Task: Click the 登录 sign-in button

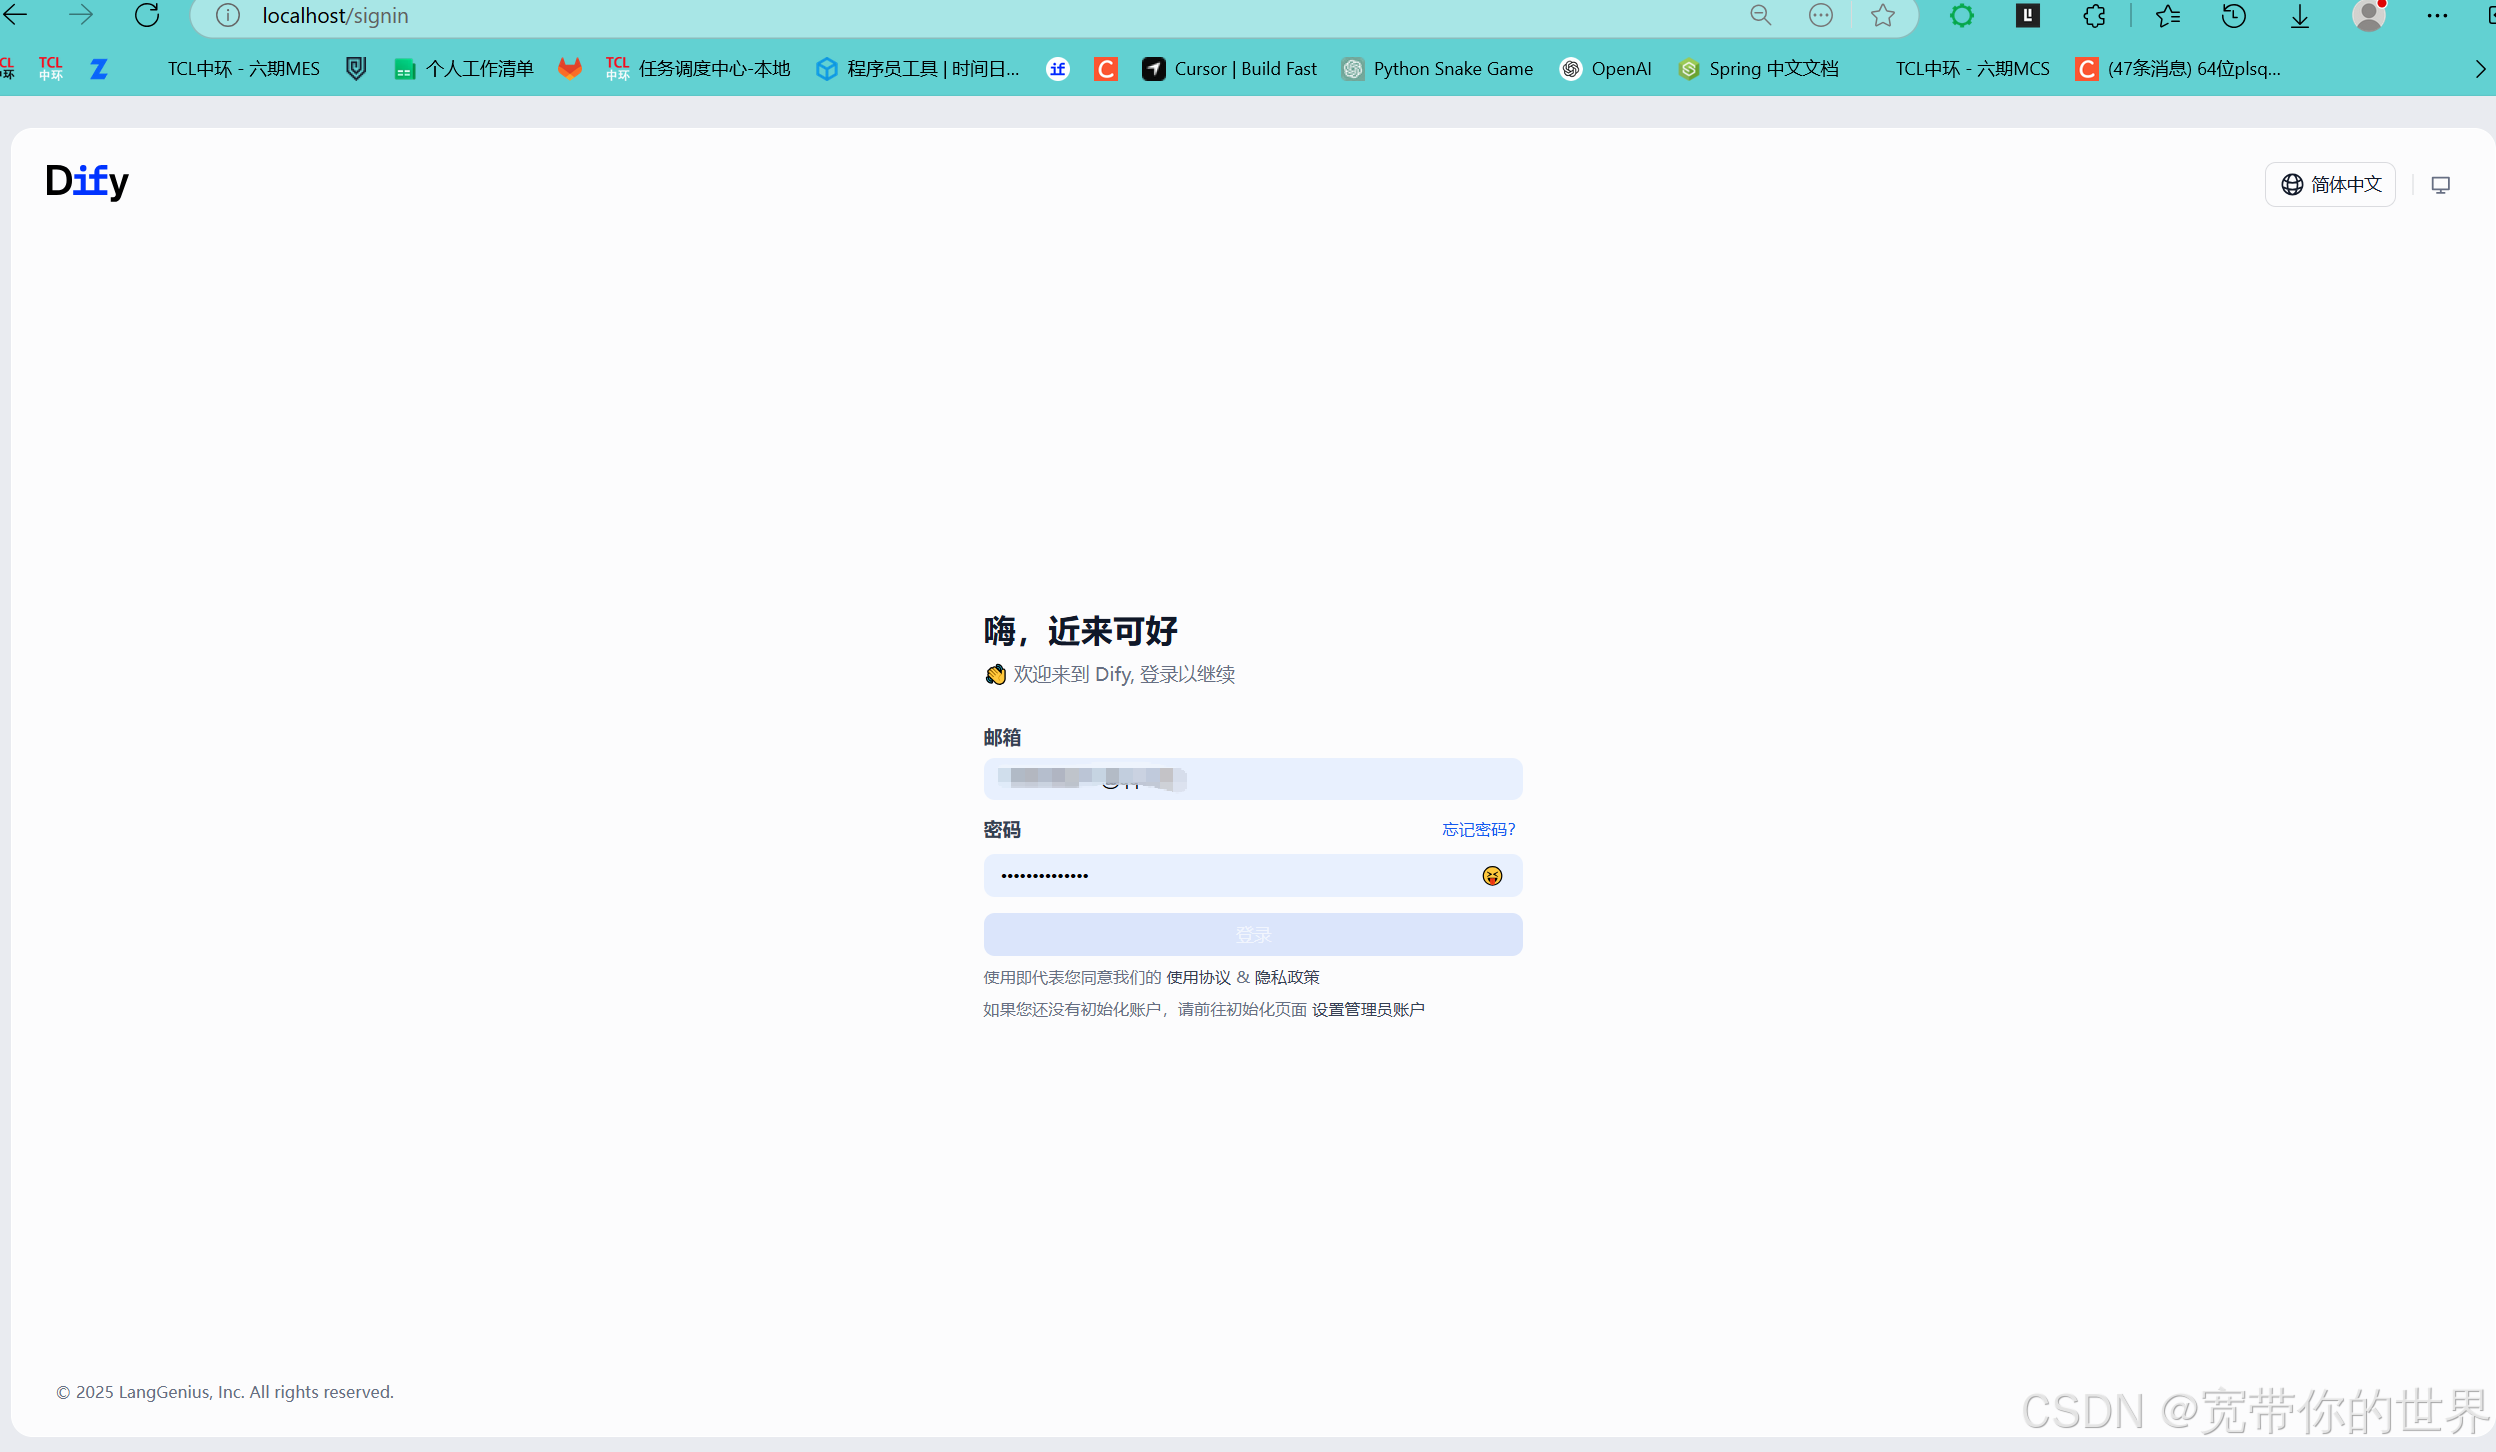Action: coord(1253,934)
